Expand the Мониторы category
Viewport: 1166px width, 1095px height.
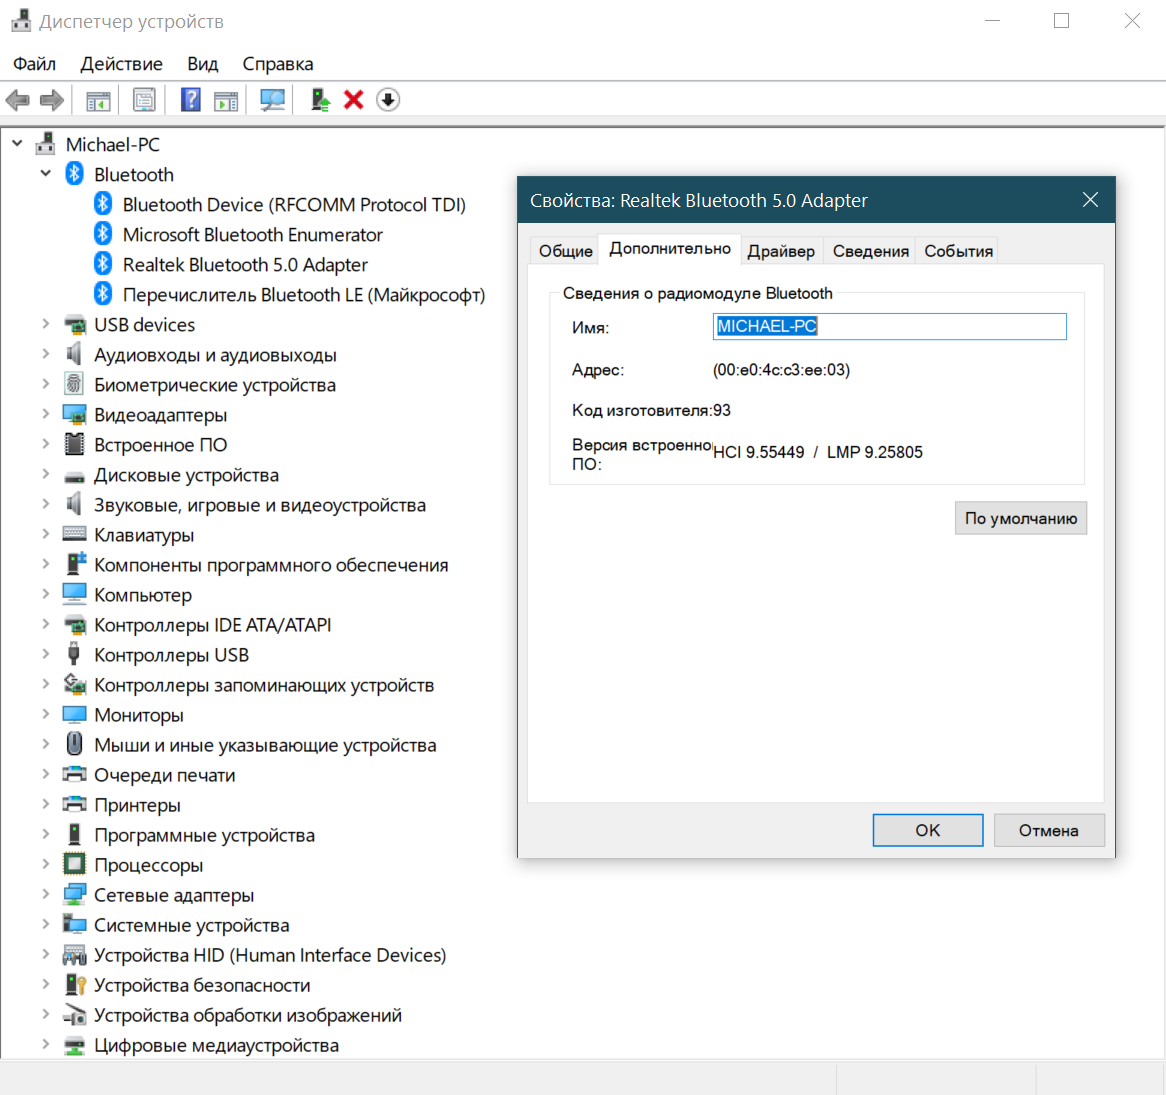[x=45, y=714]
